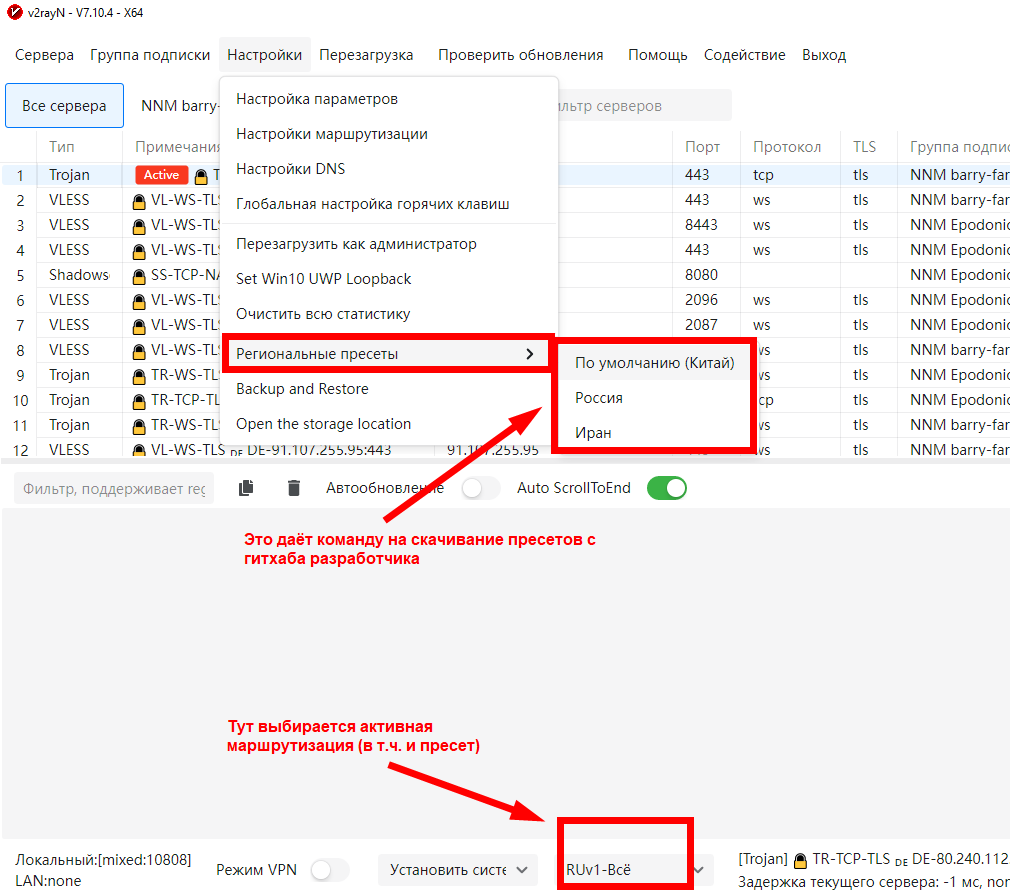Open the Помощь menu
The image size is (1010, 894).
[658, 55]
